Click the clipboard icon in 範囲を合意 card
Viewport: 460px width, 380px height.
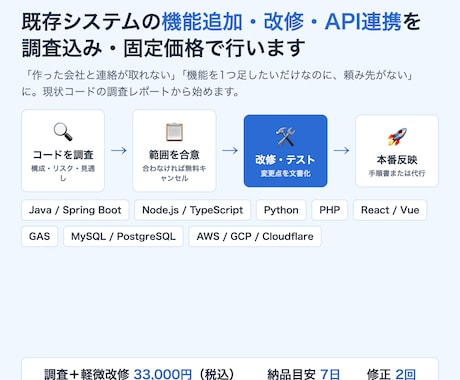tap(174, 132)
